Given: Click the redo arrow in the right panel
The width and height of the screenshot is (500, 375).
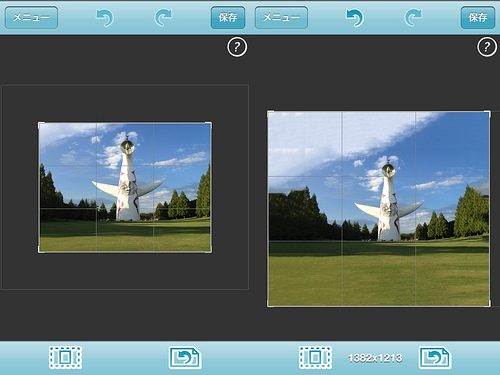Looking at the screenshot, I should tap(413, 18).
